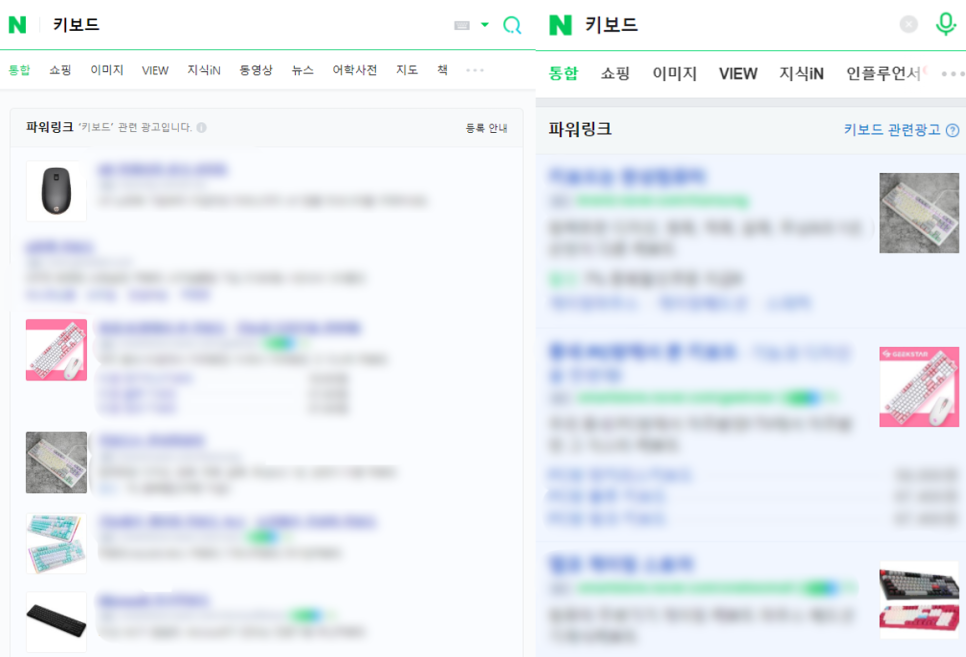This screenshot has width=966, height=657.
Task: Click the info icon beside 파워링크 ad notice
Action: [201, 128]
